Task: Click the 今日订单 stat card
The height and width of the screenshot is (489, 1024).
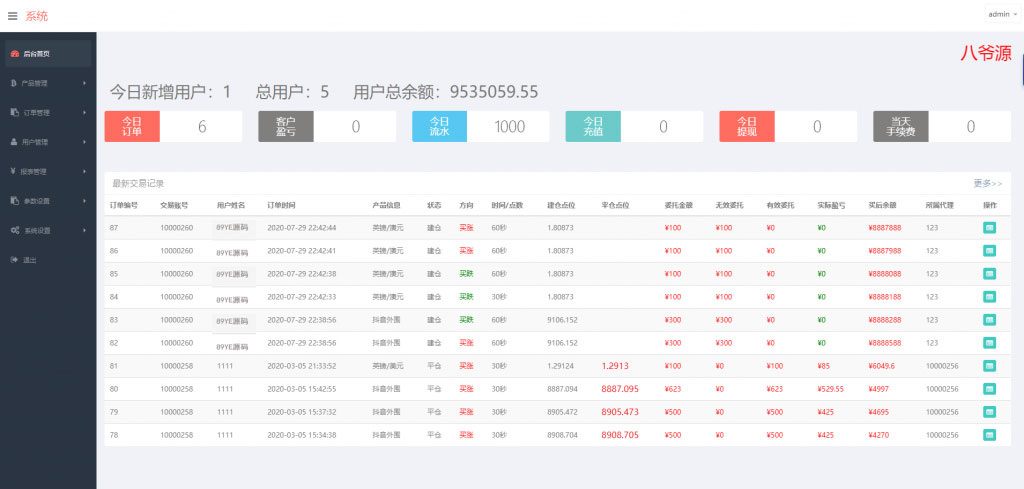Action: point(173,127)
